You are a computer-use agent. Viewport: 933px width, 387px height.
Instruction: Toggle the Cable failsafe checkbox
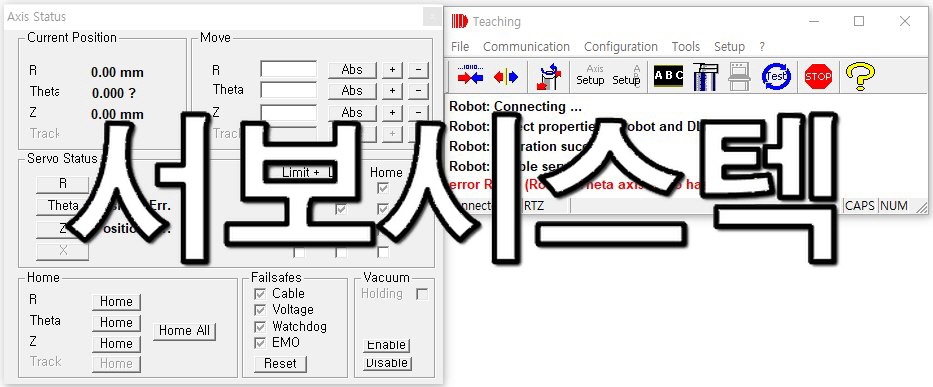(259, 294)
